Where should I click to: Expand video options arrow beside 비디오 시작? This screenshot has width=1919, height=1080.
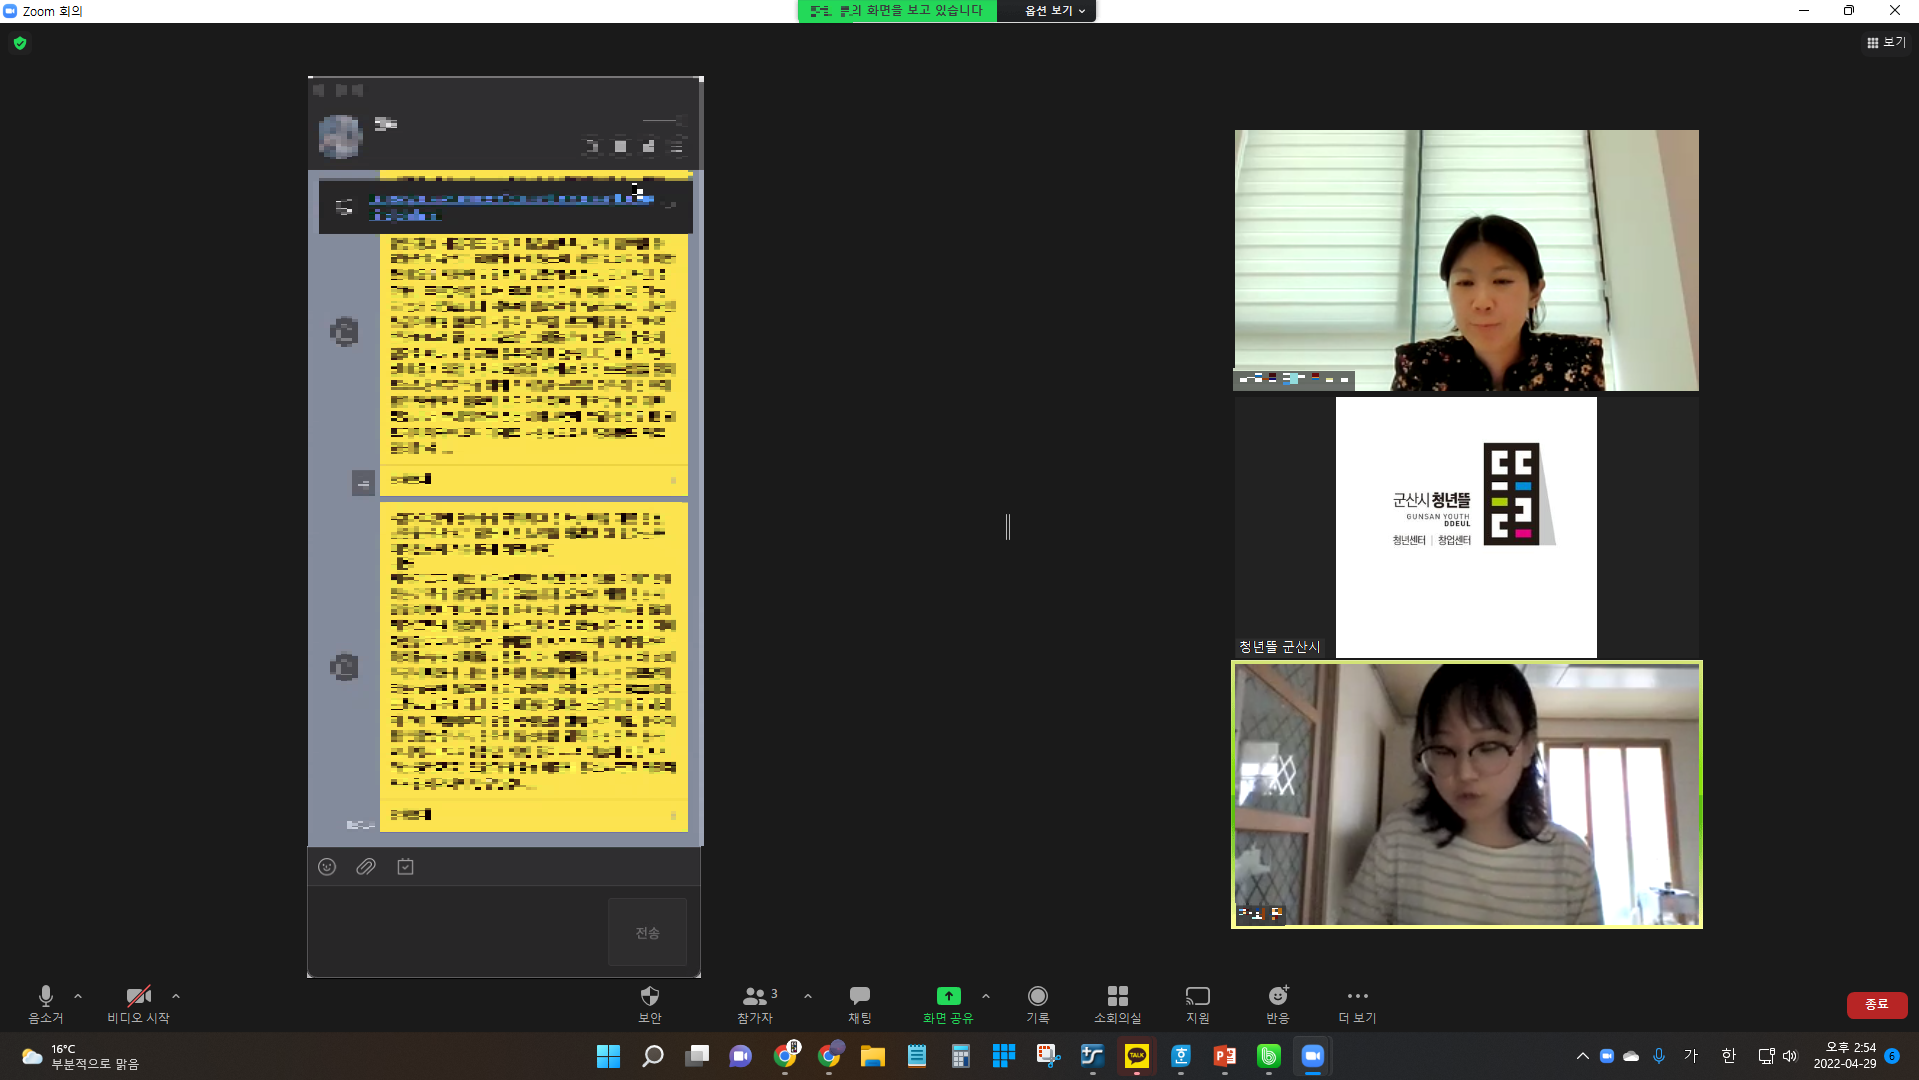176,996
